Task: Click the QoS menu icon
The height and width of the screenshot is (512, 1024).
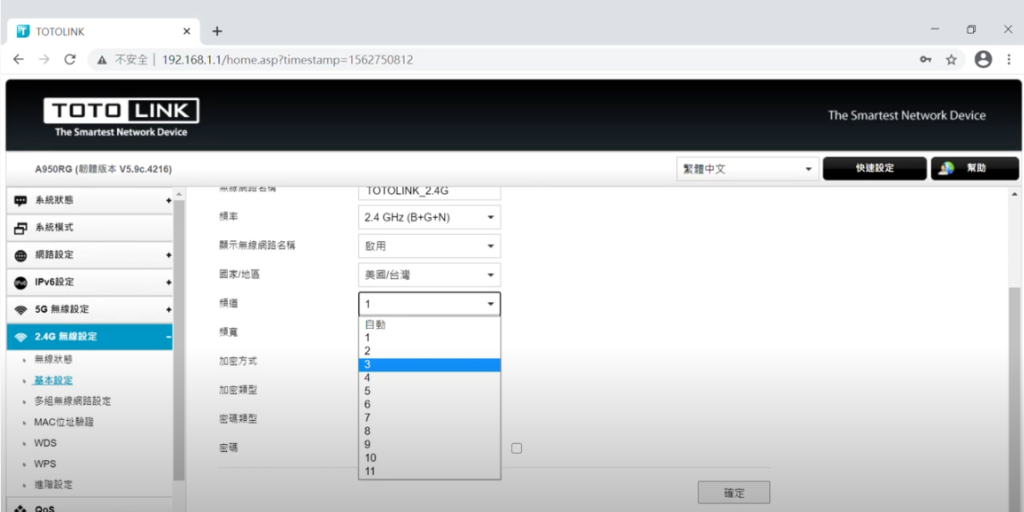Action: coord(21,508)
